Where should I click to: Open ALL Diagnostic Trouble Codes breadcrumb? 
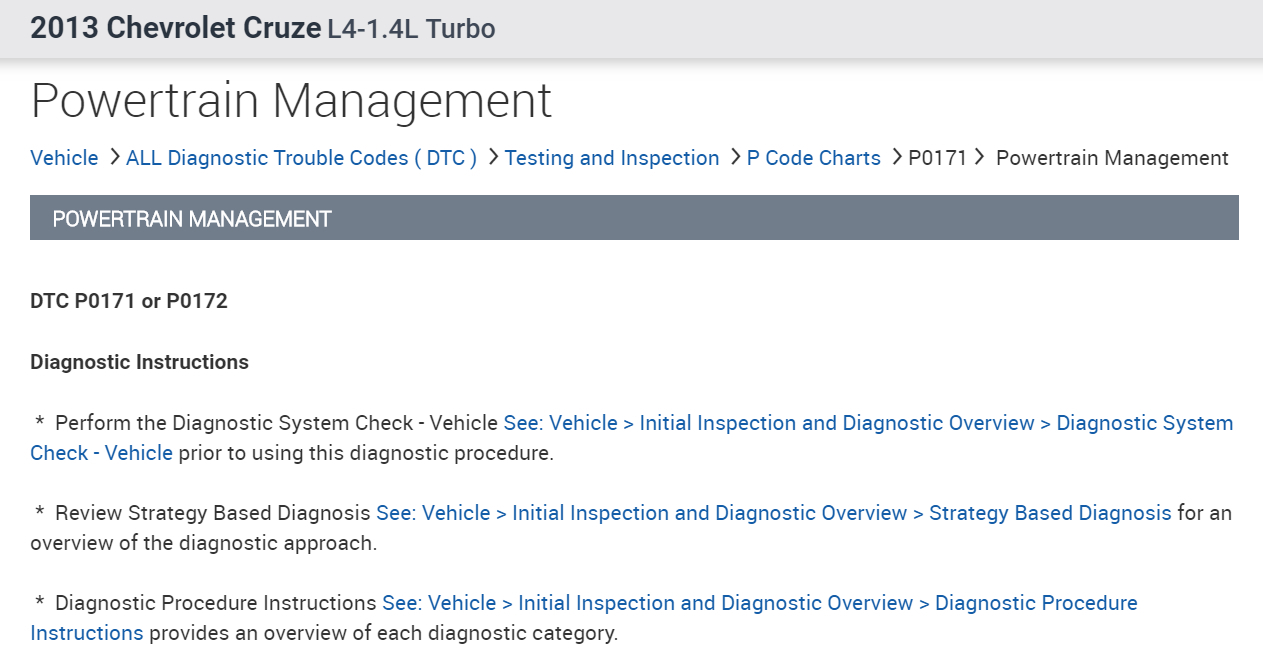tap(301, 158)
